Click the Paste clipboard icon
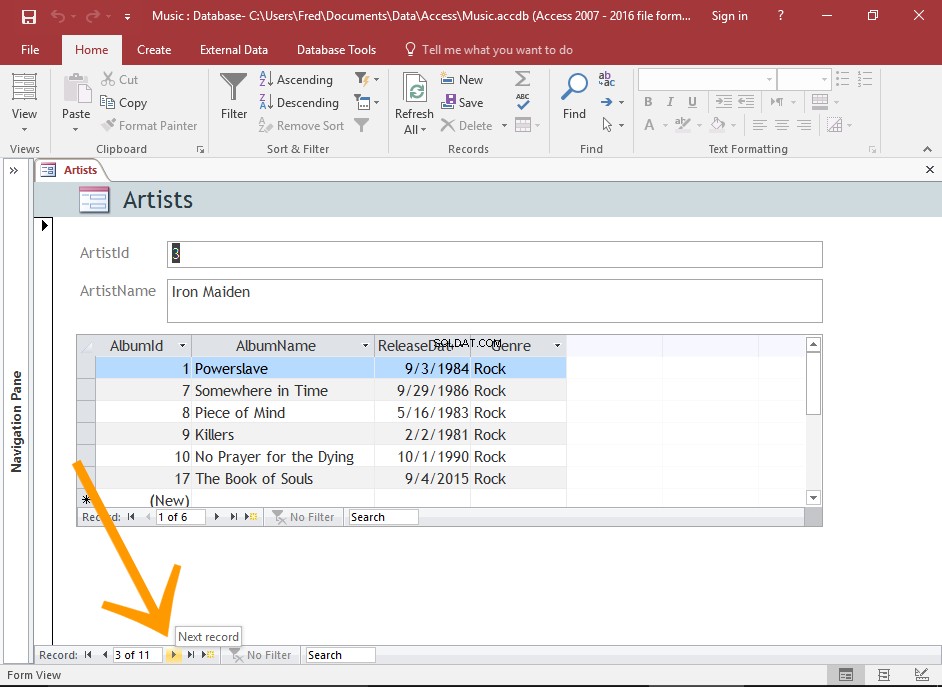This screenshot has width=942, height=687. coord(76,88)
